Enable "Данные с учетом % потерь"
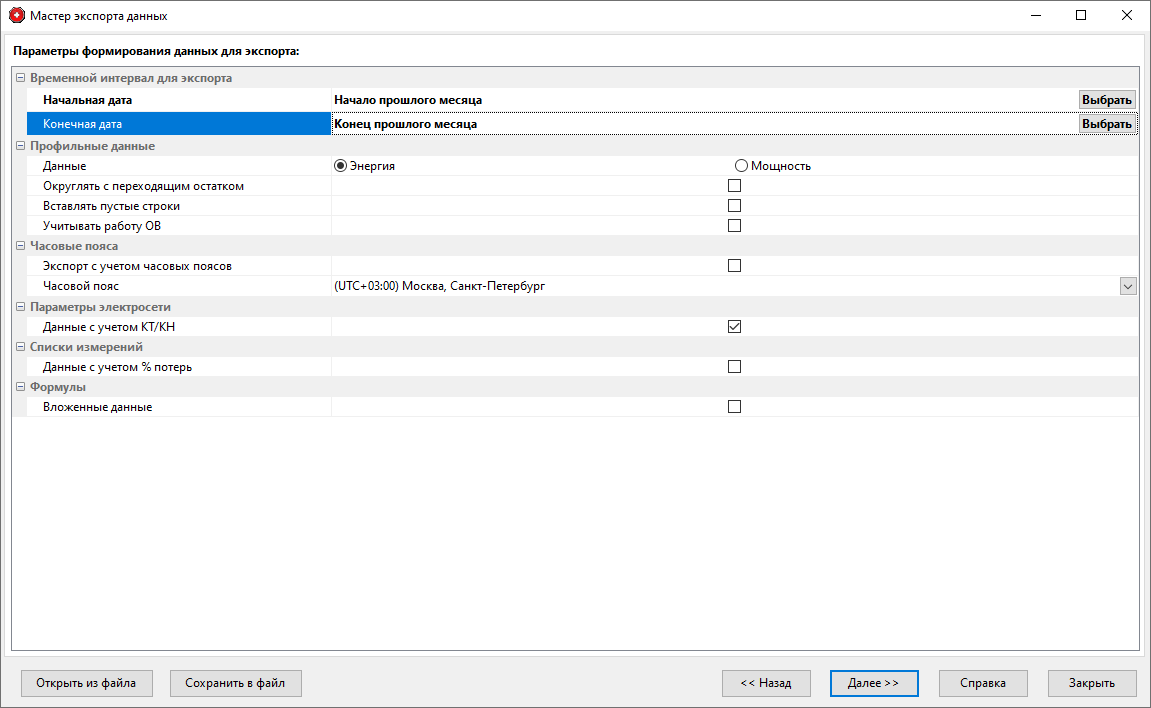1151x708 pixels. [x=735, y=365]
